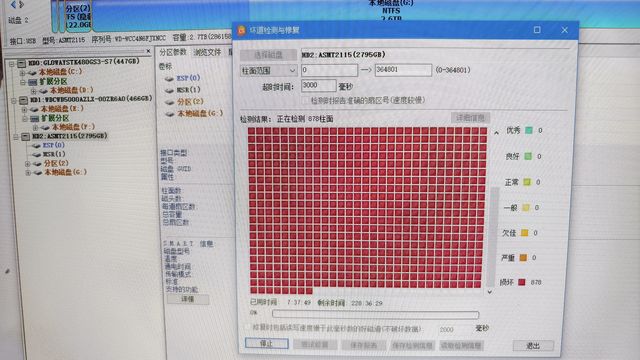Expand 本地磁盘(D:) in the tree
The image size is (640, 360).
tap(34, 91)
